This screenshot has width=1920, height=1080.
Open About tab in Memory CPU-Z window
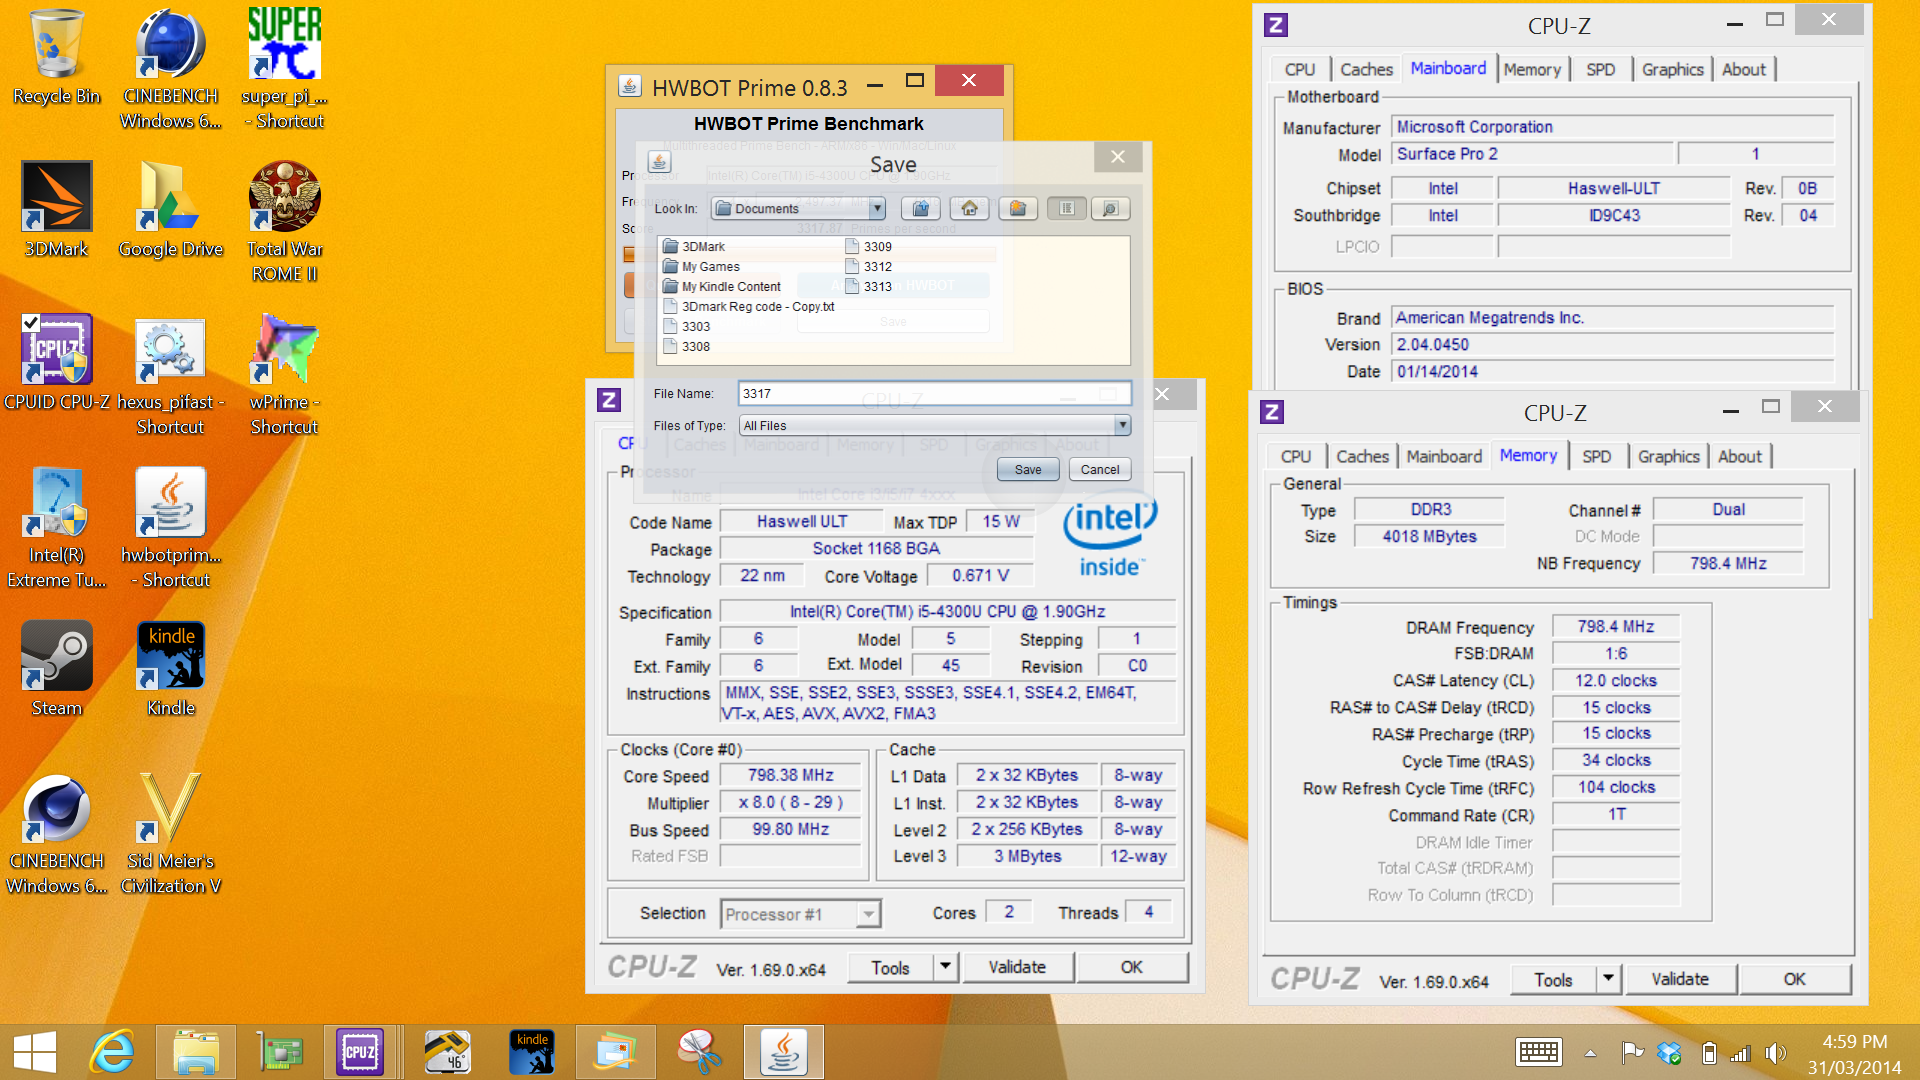point(1739,456)
